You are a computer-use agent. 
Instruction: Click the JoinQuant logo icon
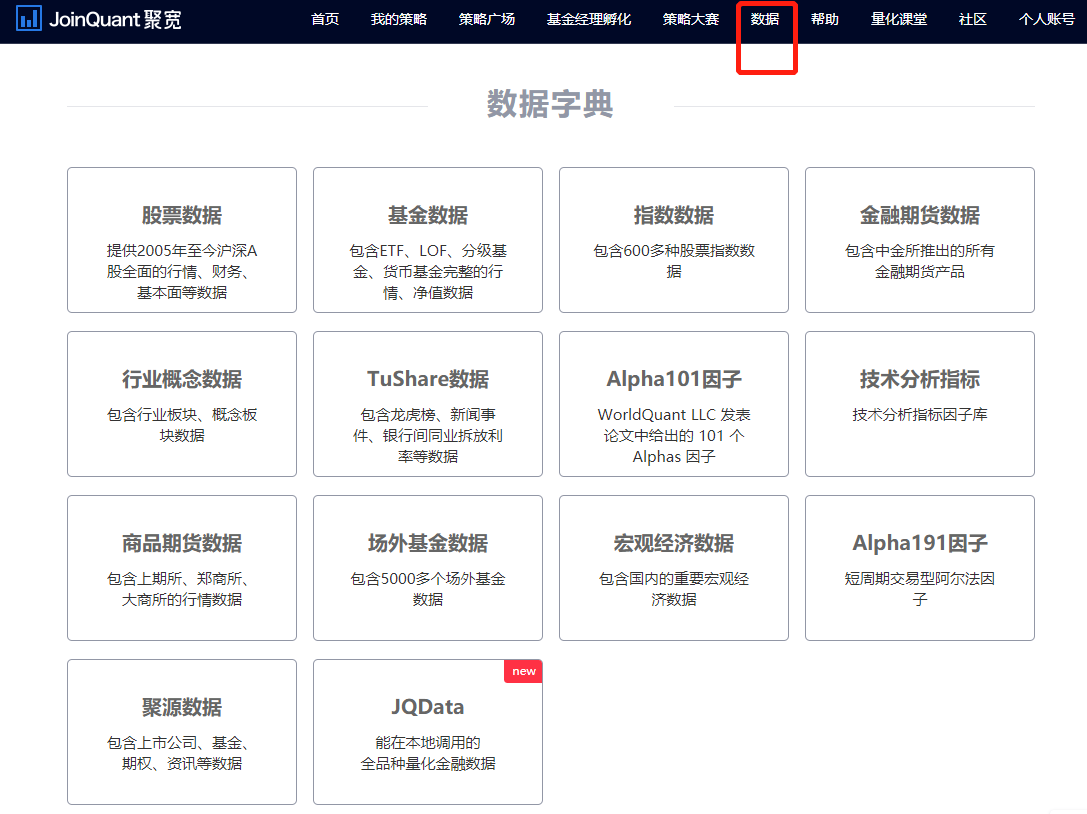[x=29, y=19]
